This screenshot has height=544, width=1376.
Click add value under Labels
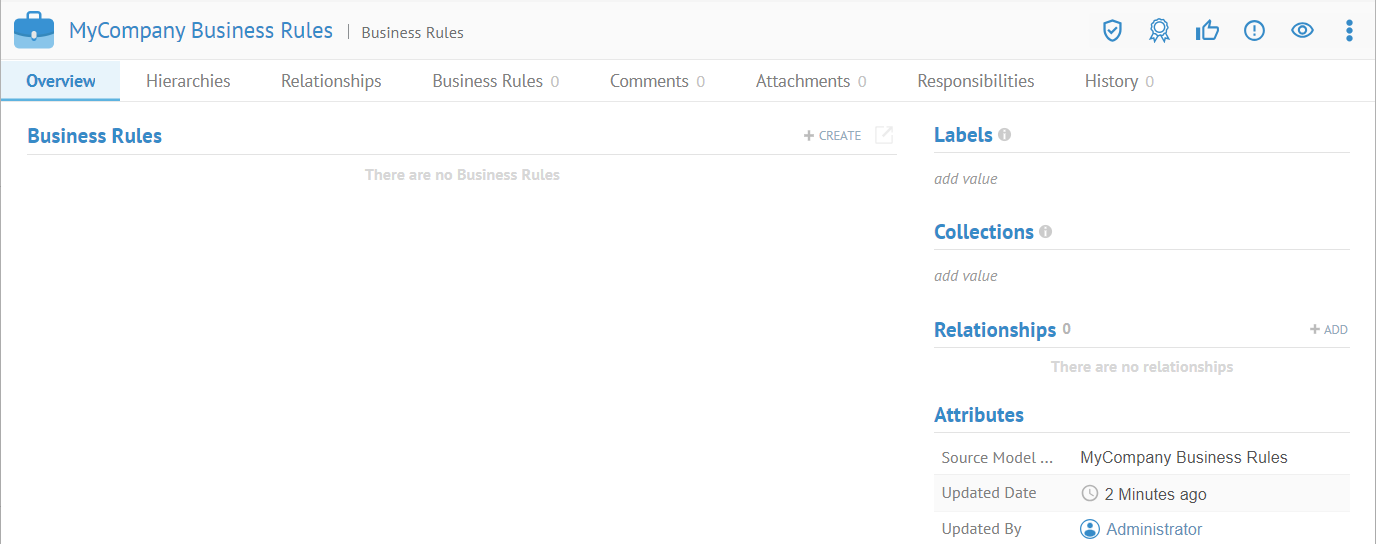point(966,179)
